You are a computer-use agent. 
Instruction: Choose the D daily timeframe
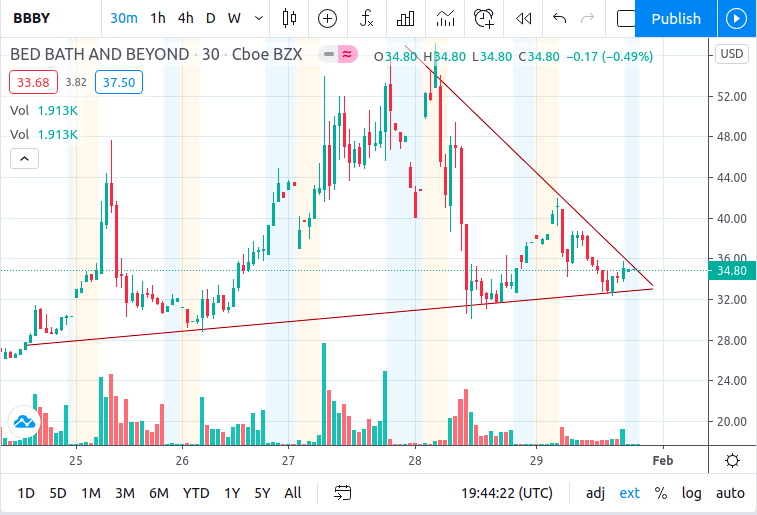tap(210, 18)
